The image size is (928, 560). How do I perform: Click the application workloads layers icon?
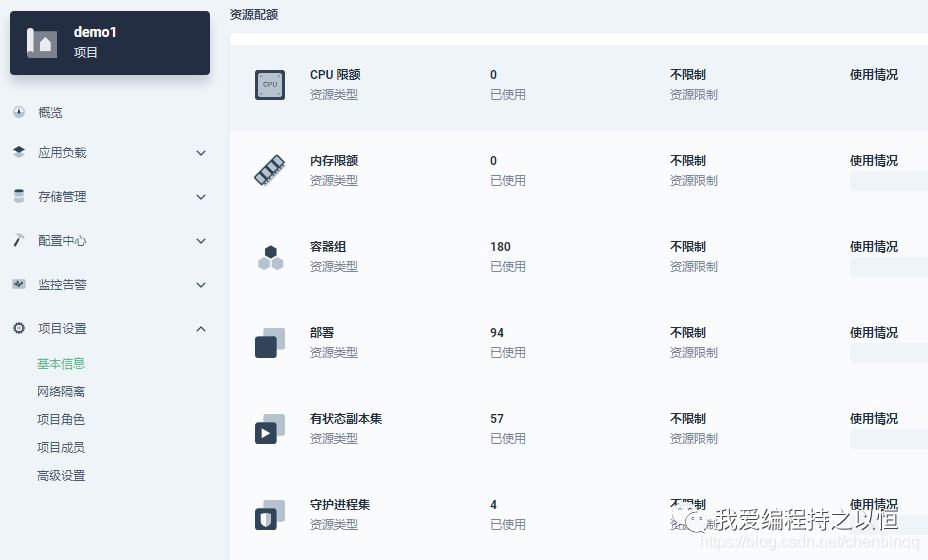[19, 152]
